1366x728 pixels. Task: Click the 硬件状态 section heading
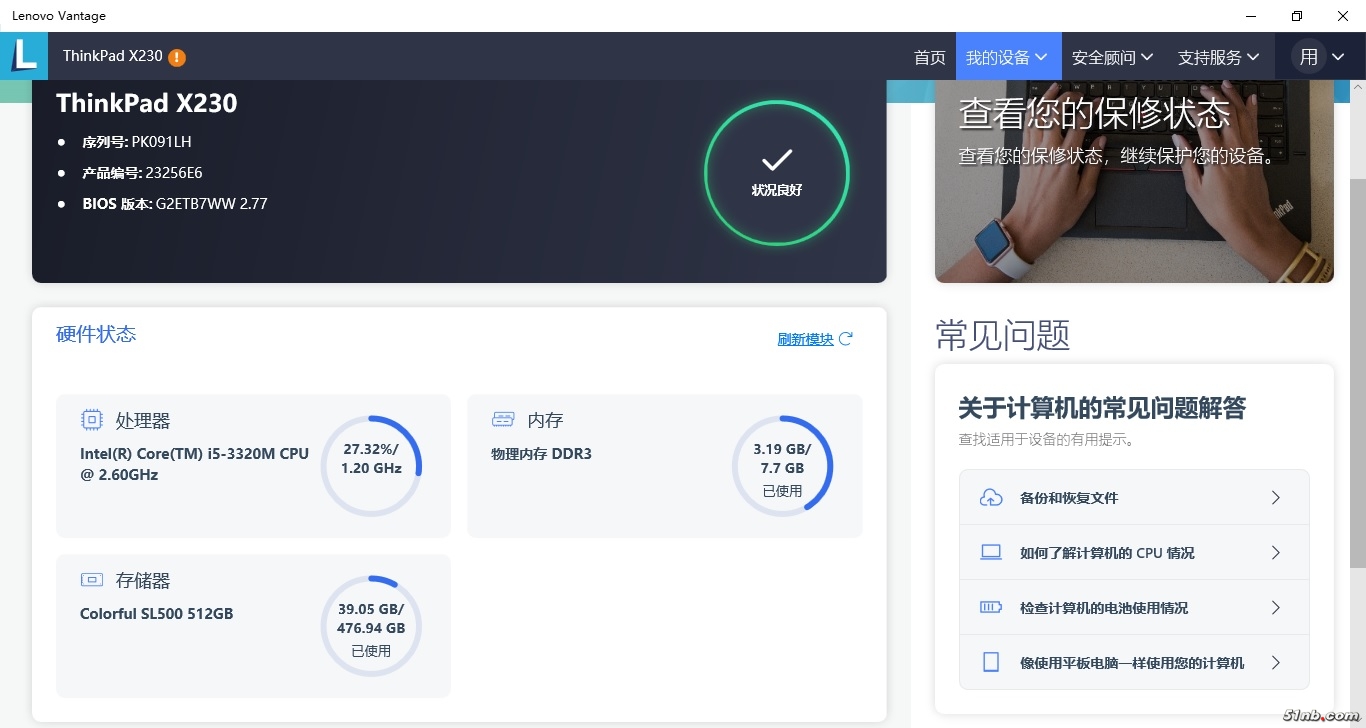(96, 334)
